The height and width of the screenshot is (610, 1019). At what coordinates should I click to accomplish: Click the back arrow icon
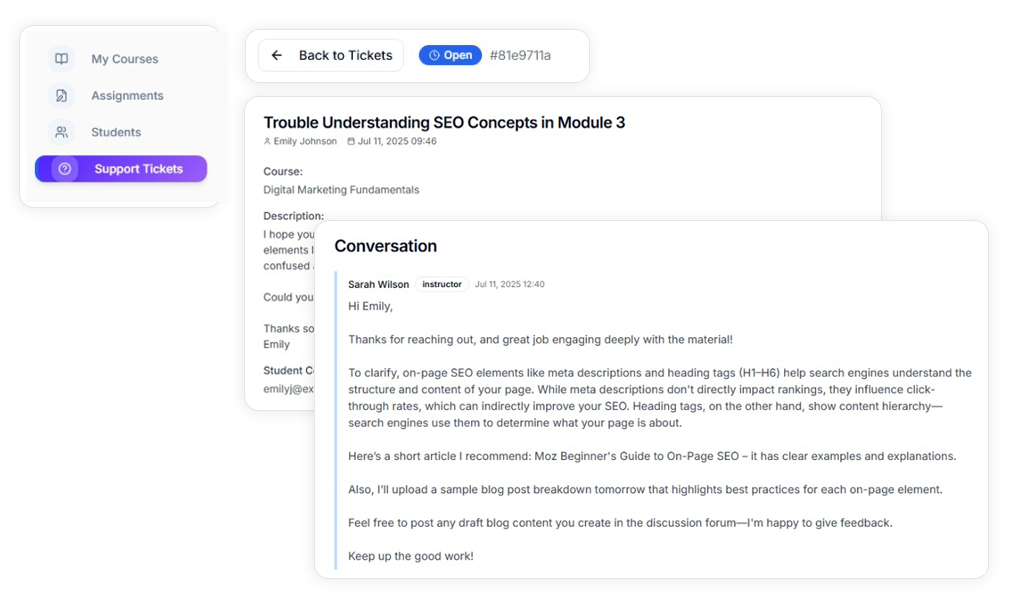click(x=277, y=56)
